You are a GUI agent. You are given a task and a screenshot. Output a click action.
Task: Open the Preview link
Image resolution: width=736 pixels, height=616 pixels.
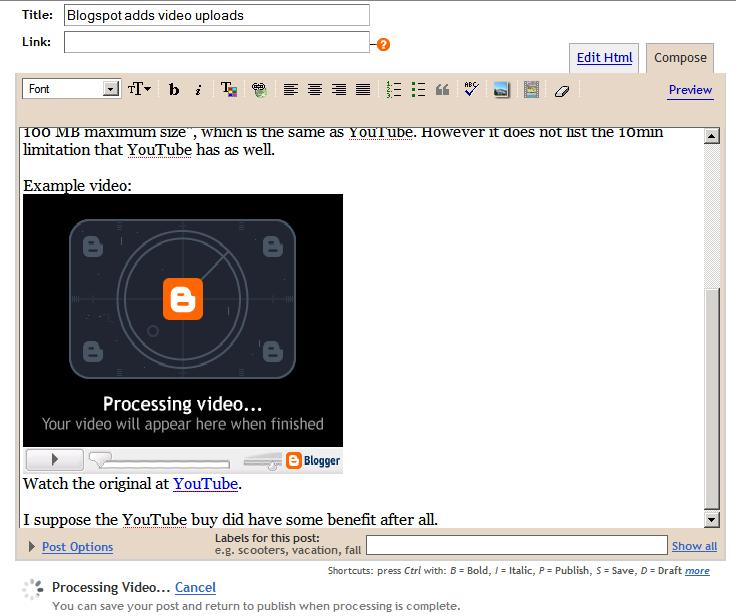click(690, 90)
